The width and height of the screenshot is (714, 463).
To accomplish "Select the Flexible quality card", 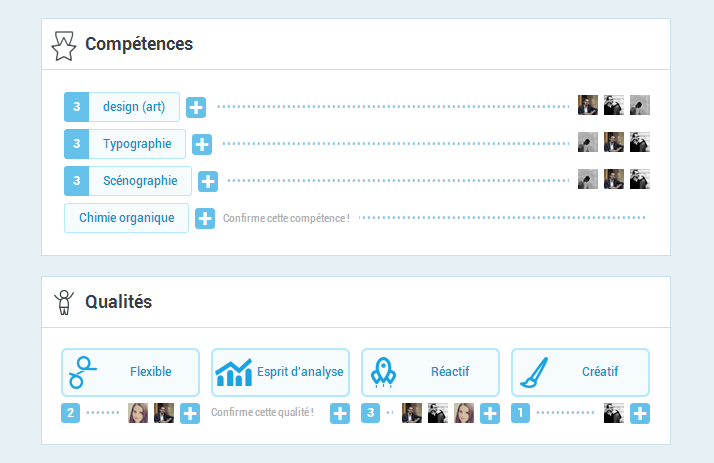I will pyautogui.click(x=131, y=372).
